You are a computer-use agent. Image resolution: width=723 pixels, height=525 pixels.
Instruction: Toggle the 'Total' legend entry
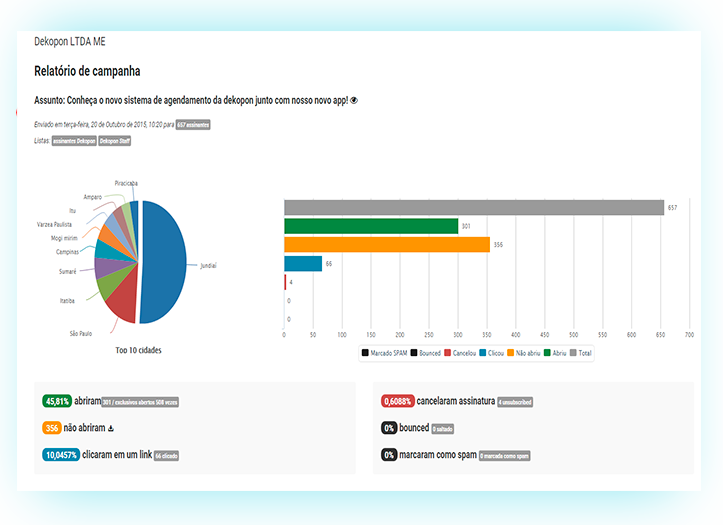click(x=583, y=353)
